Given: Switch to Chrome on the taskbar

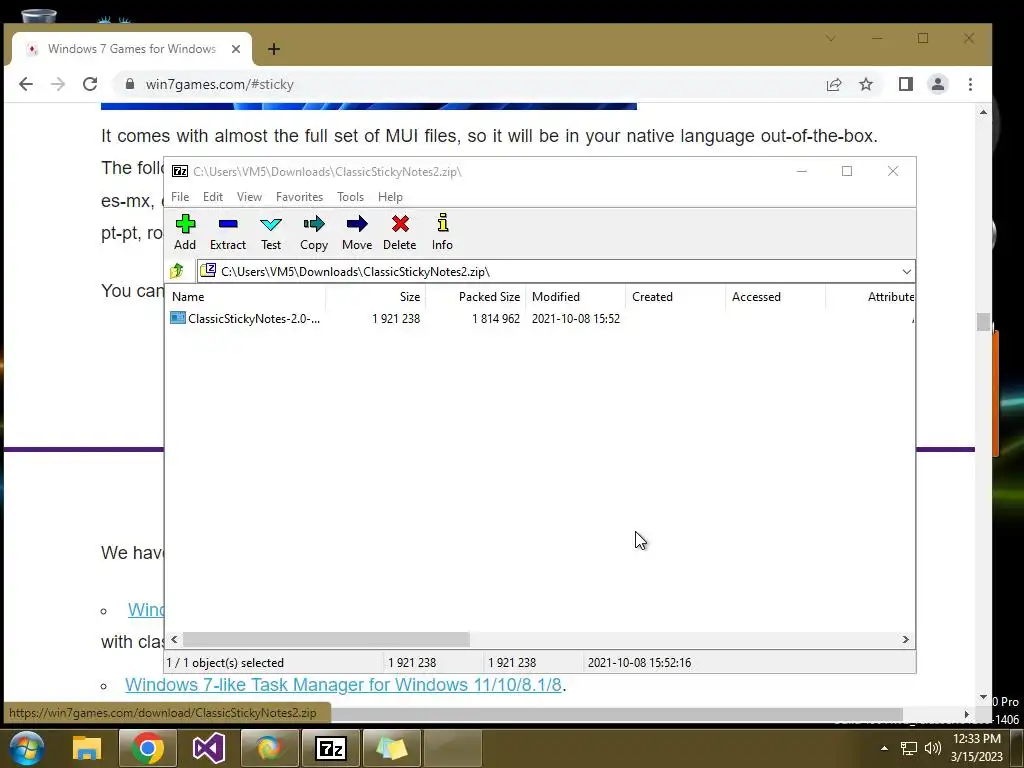Looking at the screenshot, I should tap(148, 748).
